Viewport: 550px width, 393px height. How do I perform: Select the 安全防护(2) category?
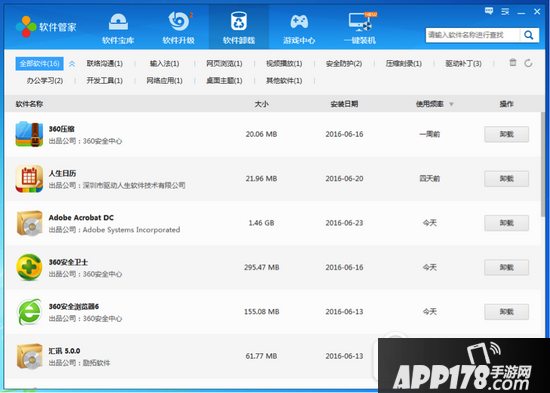coord(344,64)
